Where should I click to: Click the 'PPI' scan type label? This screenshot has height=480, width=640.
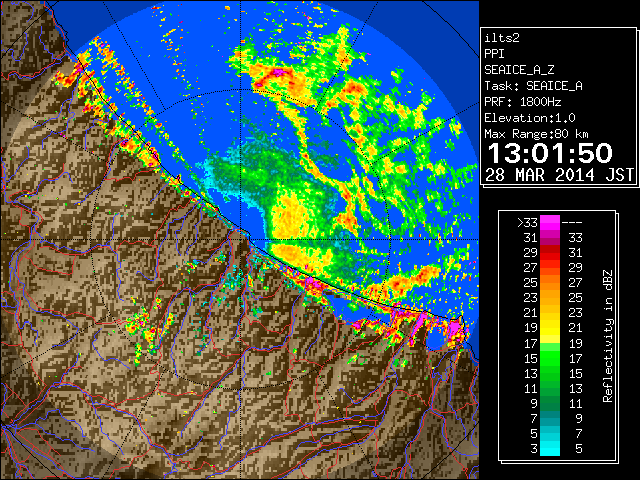[x=494, y=54]
